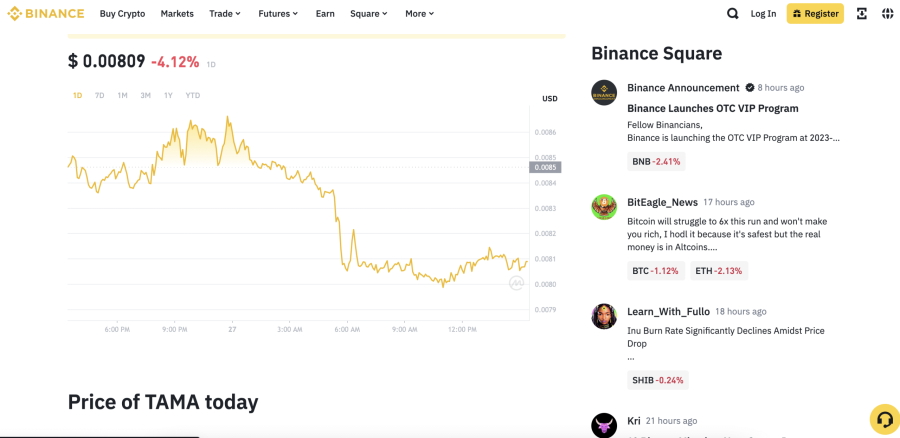Click the Log In link
Screen dimensions: 900x438
coord(763,14)
